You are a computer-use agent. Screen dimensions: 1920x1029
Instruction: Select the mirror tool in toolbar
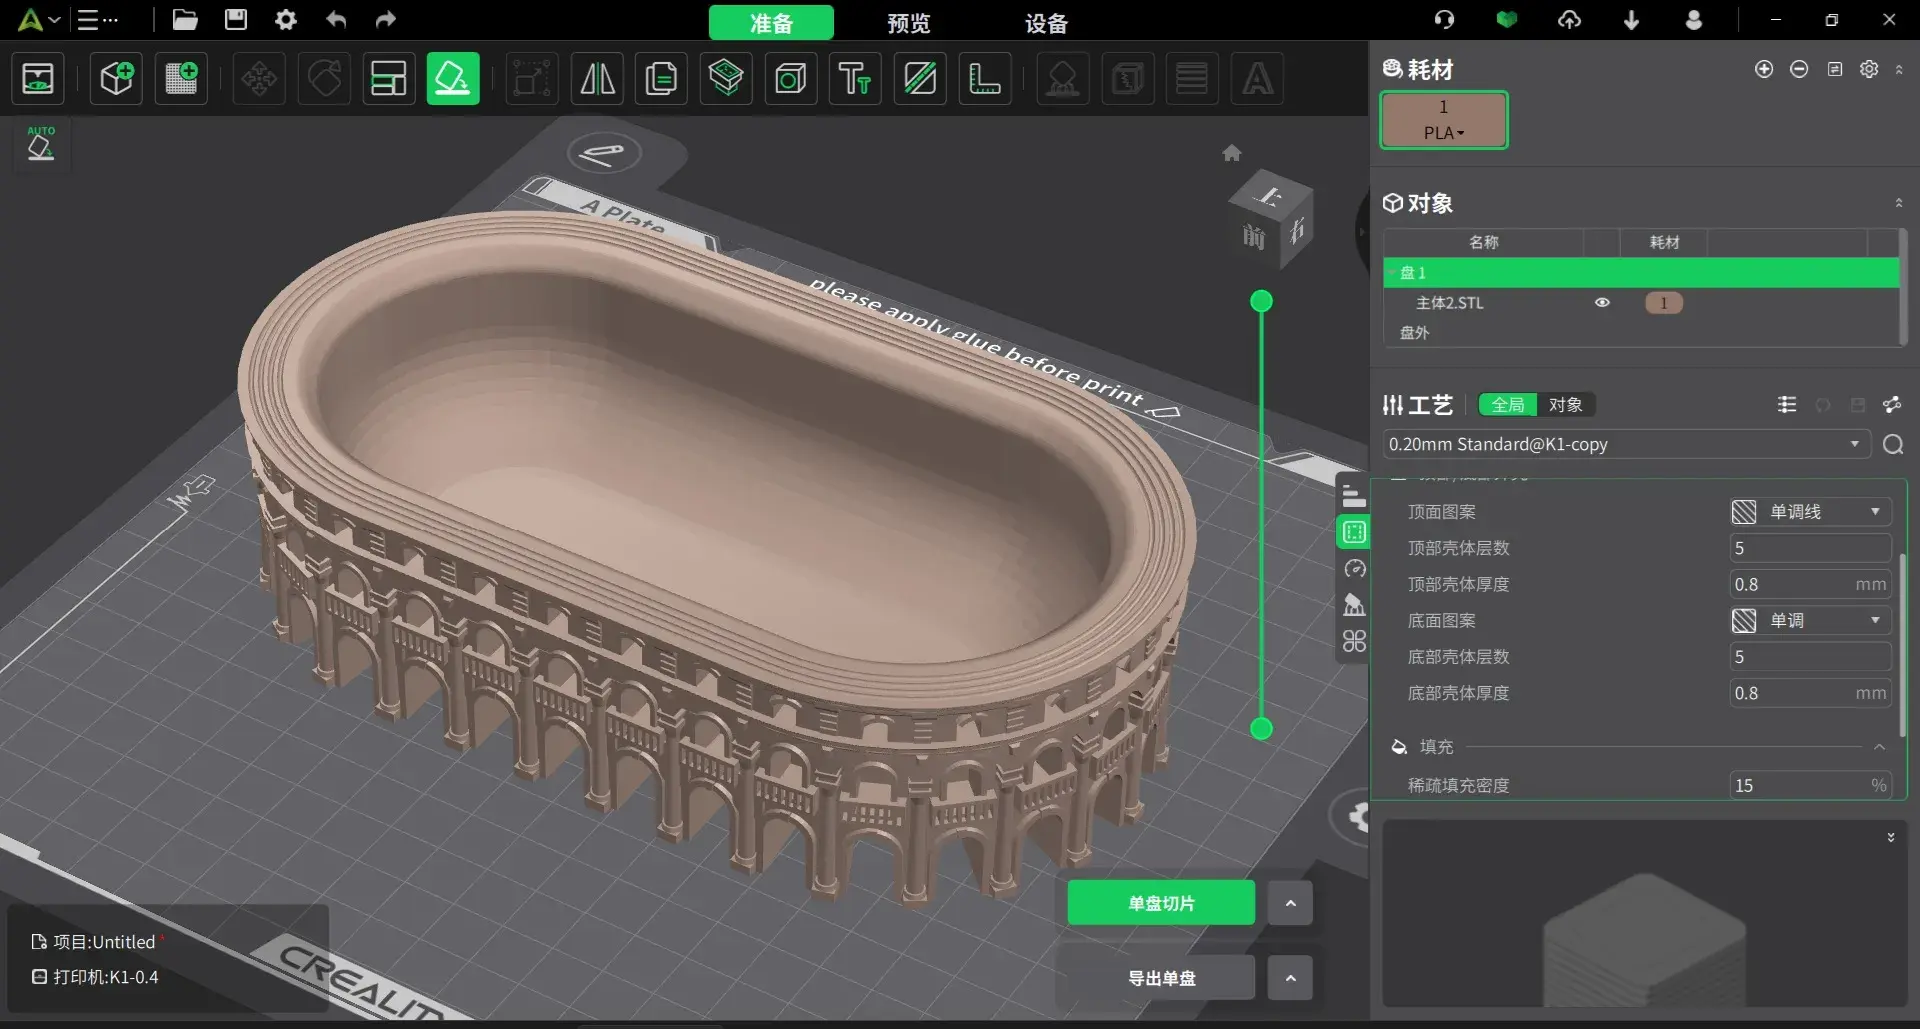pyautogui.click(x=598, y=78)
